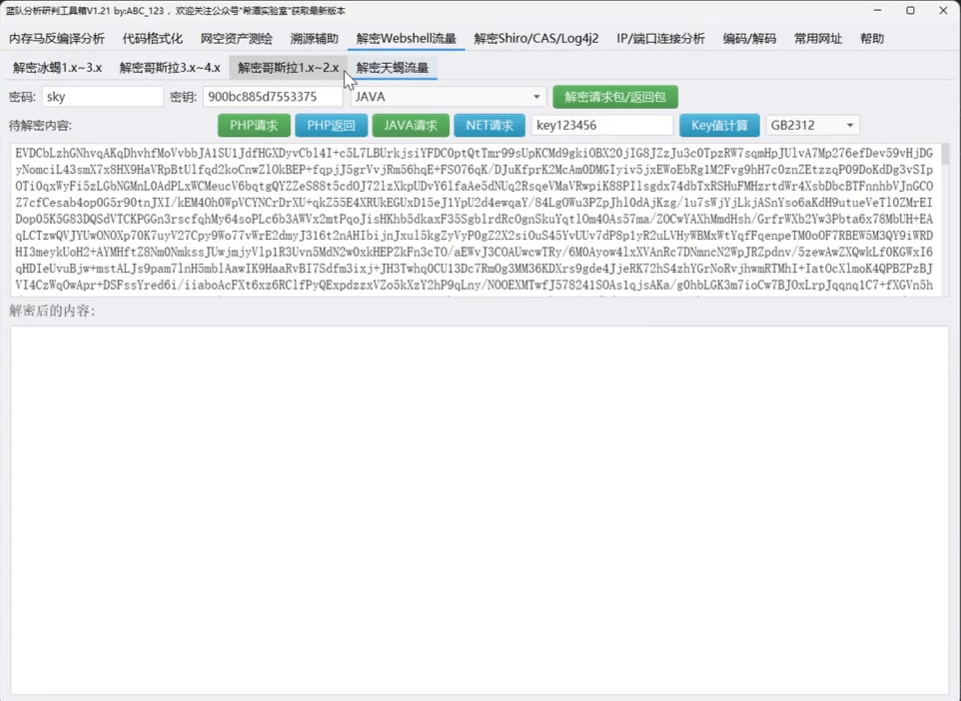Open the 内存马反编译分析 tab

[56, 39]
